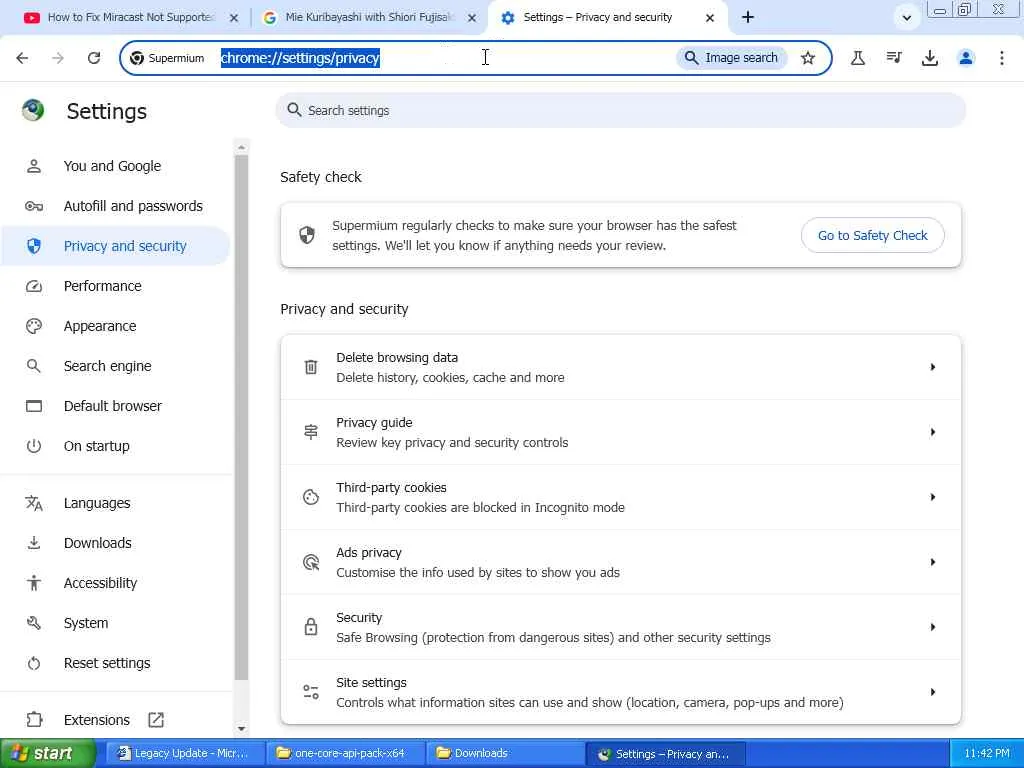Open the Windows start button
This screenshot has height=768, width=1024.
coord(48,754)
